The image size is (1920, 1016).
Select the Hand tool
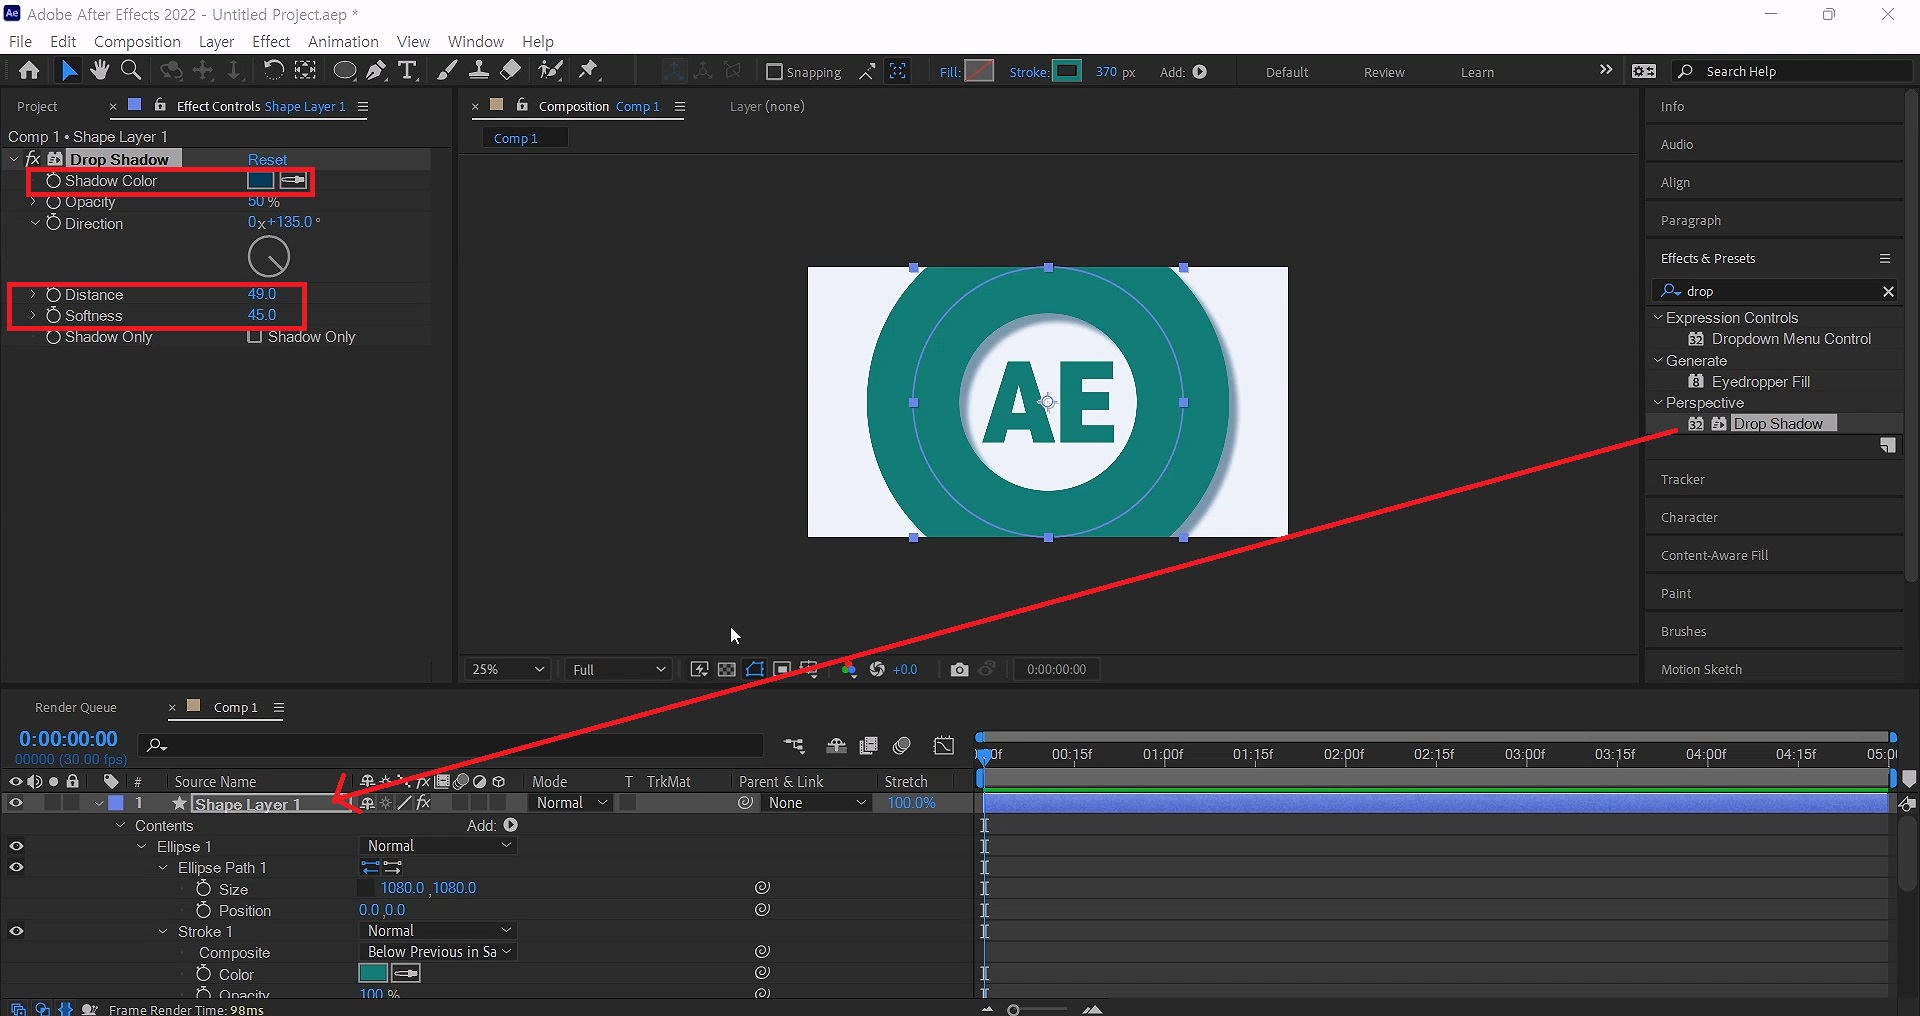tap(99, 70)
